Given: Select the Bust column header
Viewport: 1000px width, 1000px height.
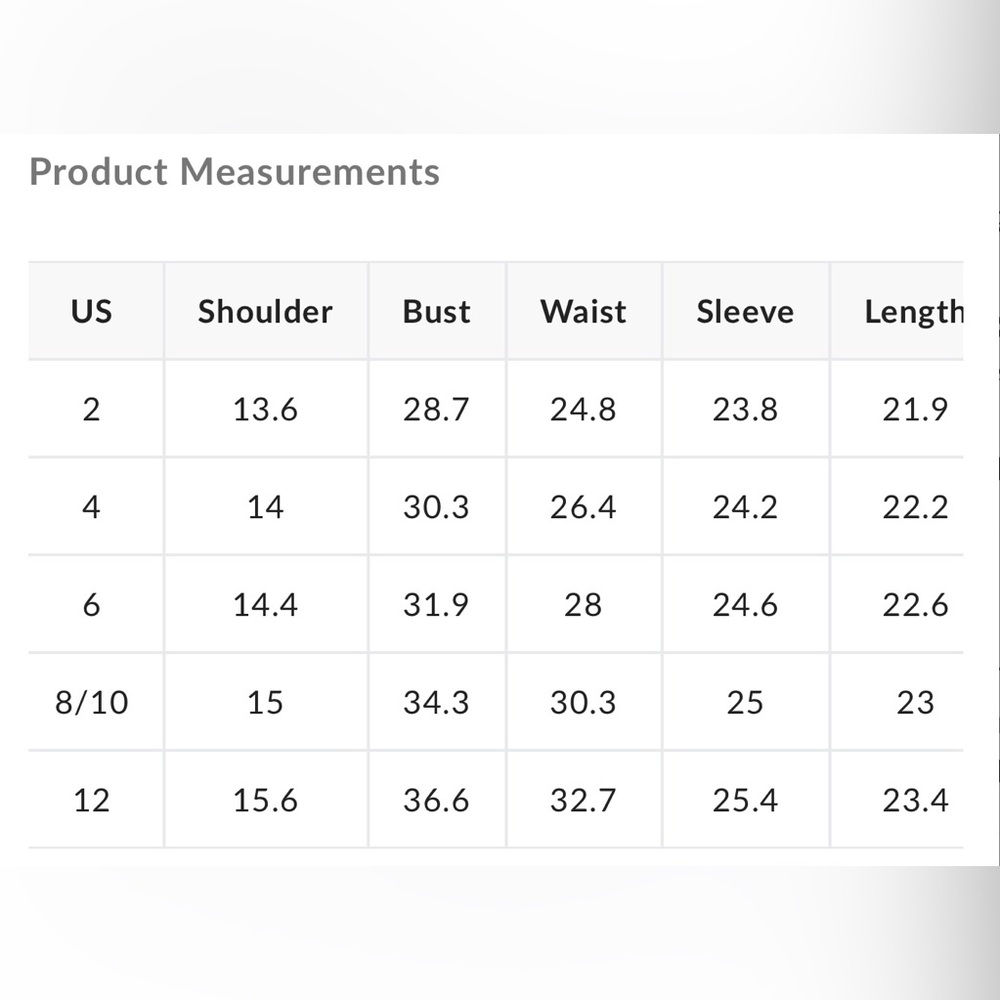Looking at the screenshot, I should click(436, 312).
